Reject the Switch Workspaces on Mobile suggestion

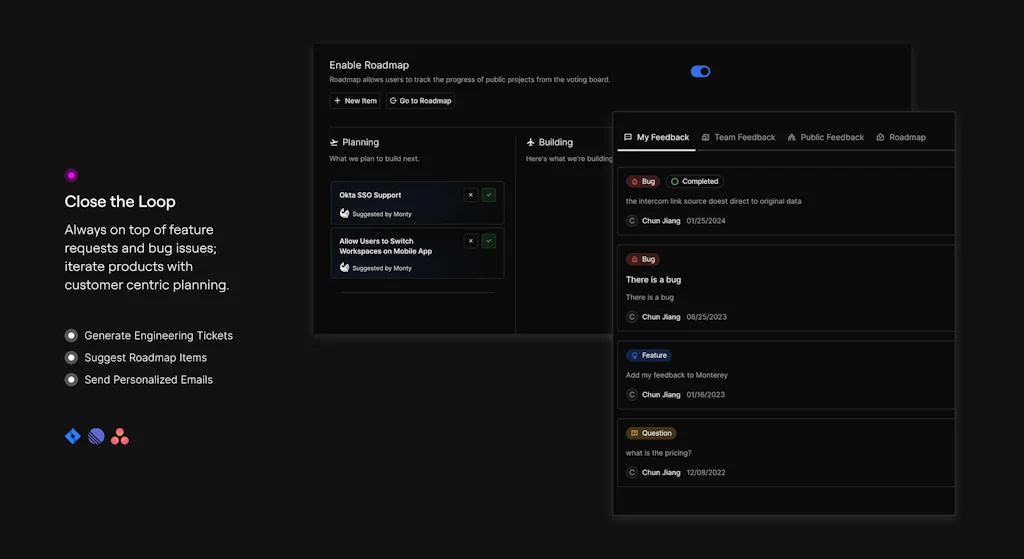[x=470, y=241]
